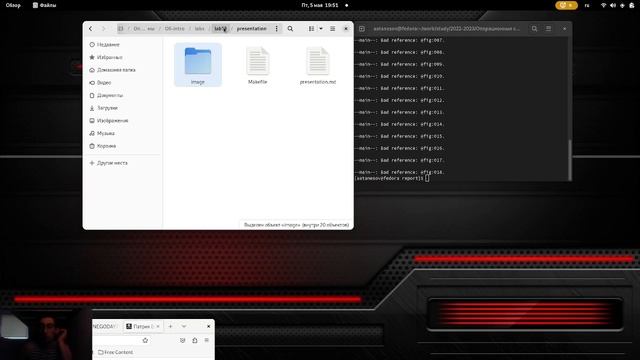Select the presentation.md file
The width and height of the screenshot is (640, 360).
318,65
